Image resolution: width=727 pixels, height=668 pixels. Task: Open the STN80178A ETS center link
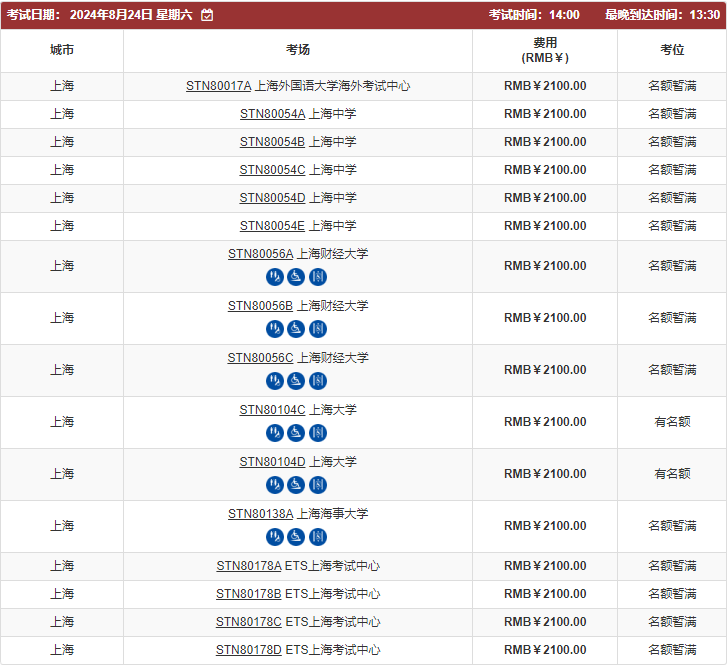pyautogui.click(x=249, y=566)
